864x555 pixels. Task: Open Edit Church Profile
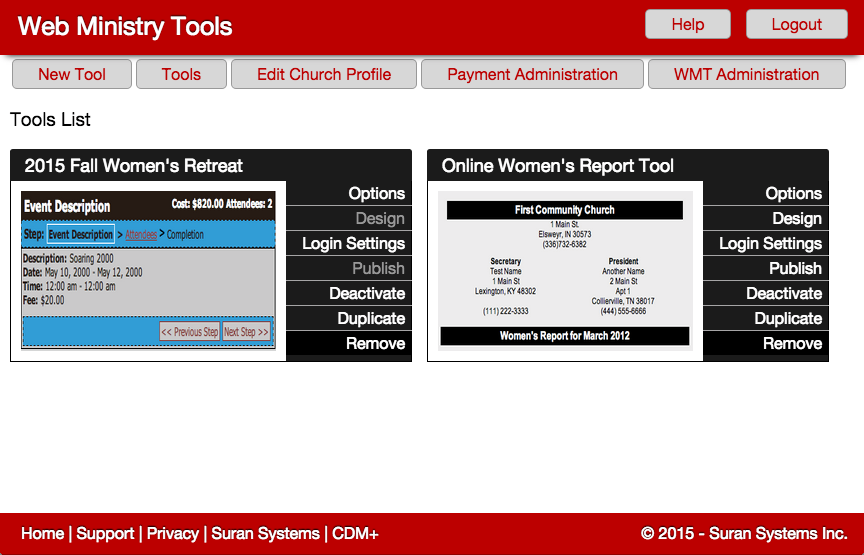tap(323, 74)
